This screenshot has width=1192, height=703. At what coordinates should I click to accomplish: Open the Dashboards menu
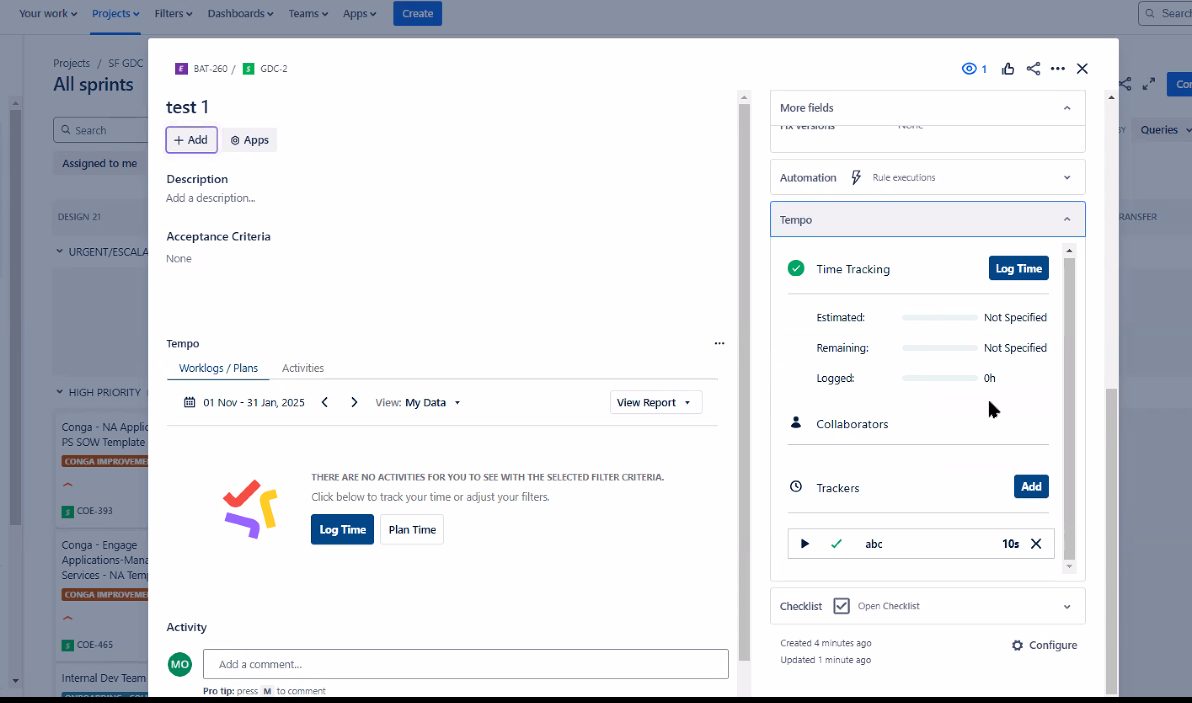(x=241, y=13)
